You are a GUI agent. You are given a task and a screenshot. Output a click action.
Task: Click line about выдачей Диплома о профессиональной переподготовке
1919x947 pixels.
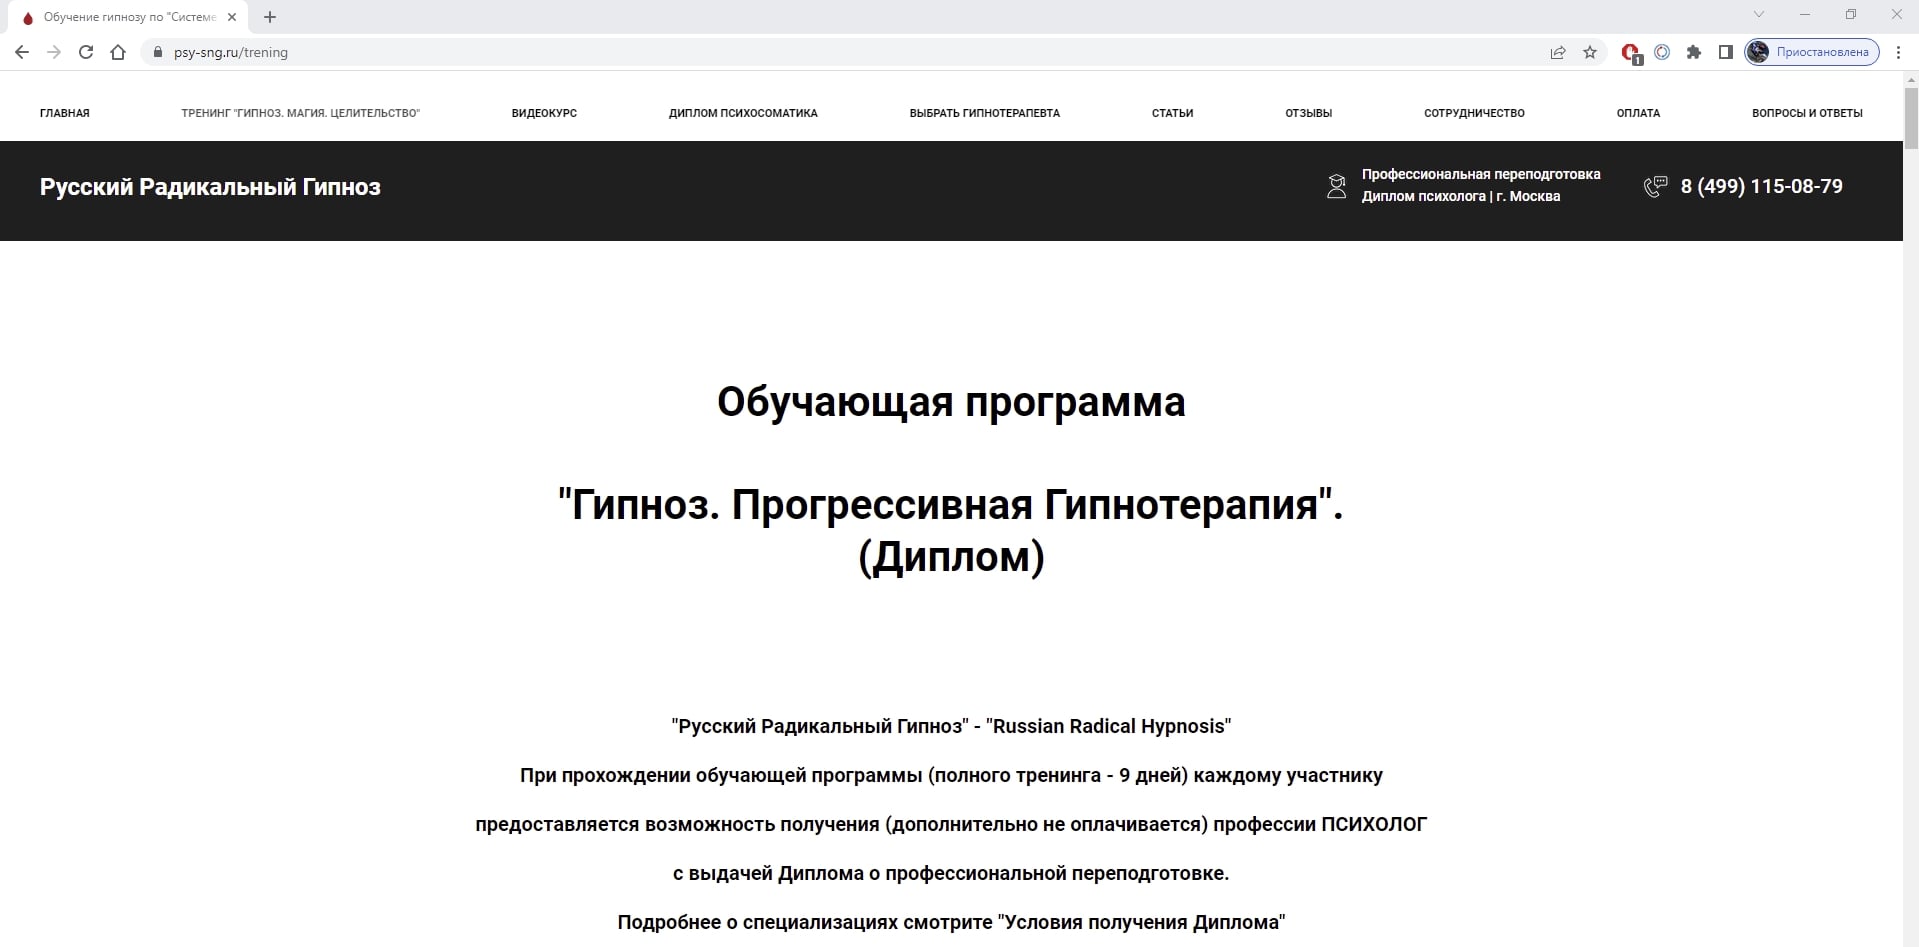pos(951,873)
